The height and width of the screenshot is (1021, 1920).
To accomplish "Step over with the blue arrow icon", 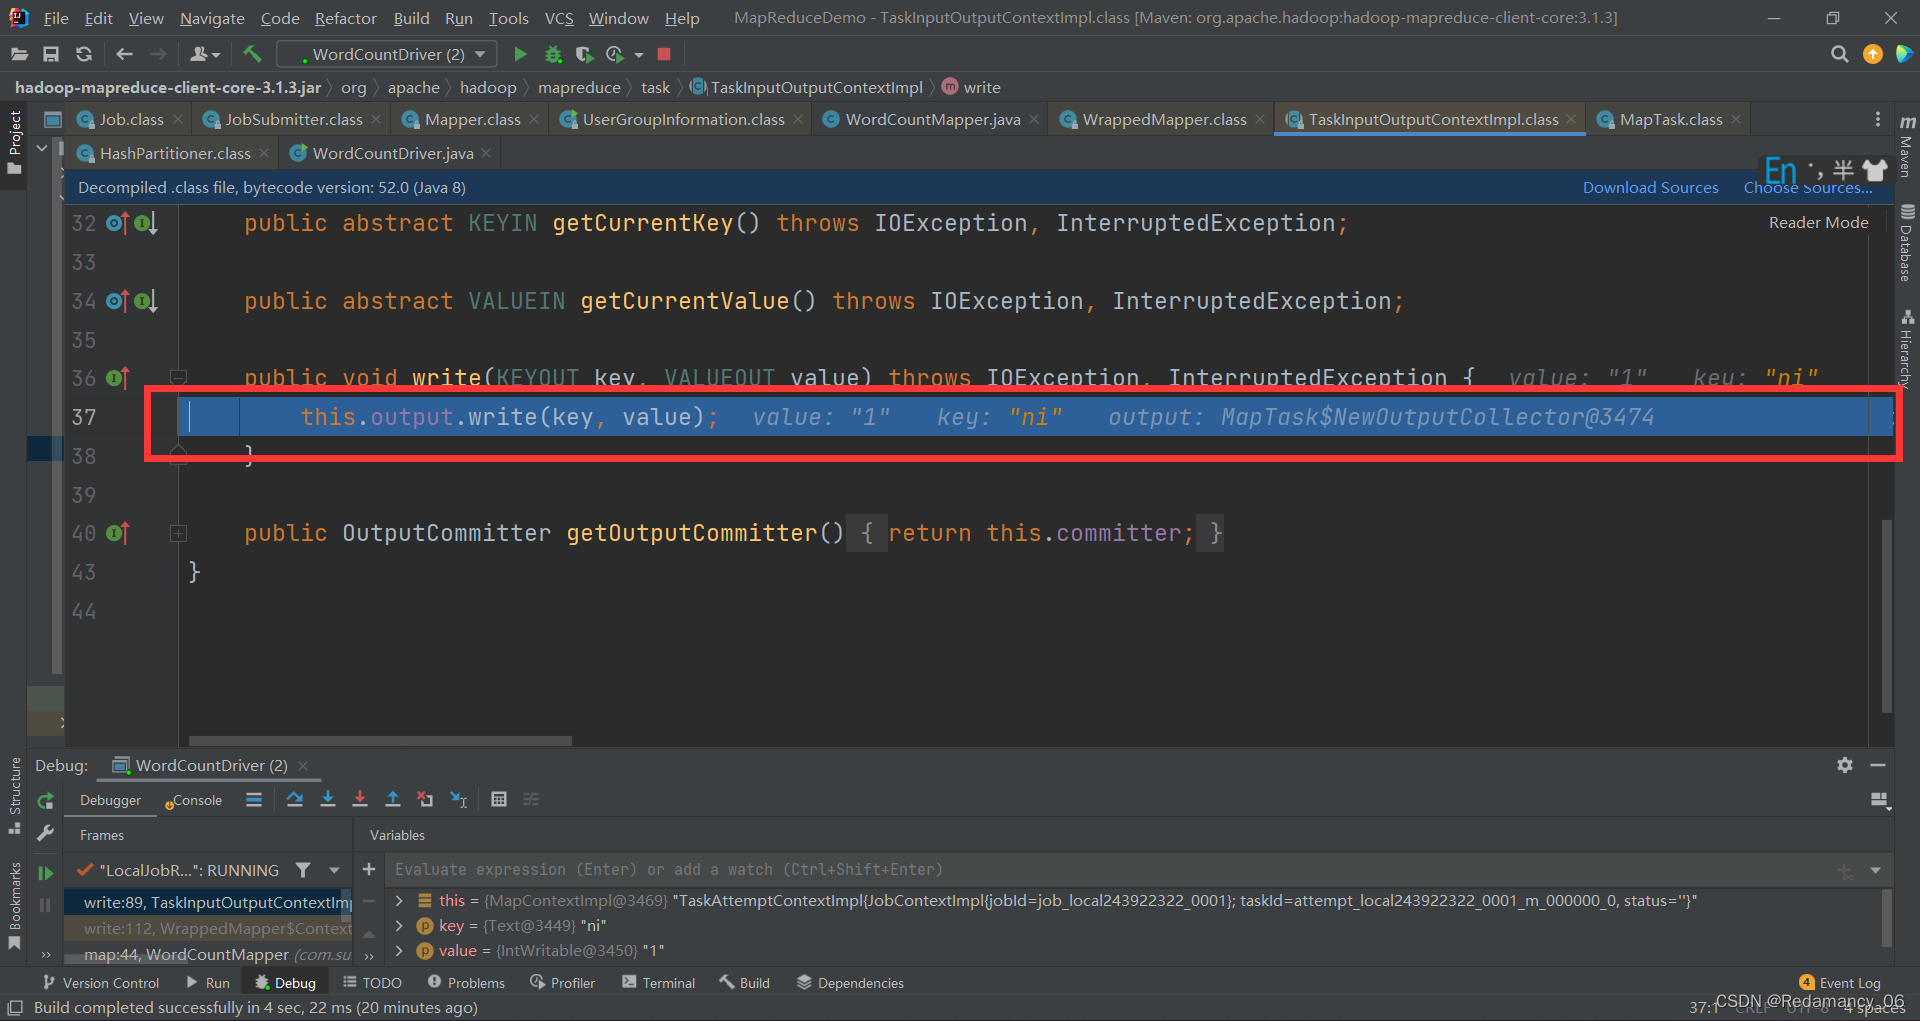I will click(295, 799).
